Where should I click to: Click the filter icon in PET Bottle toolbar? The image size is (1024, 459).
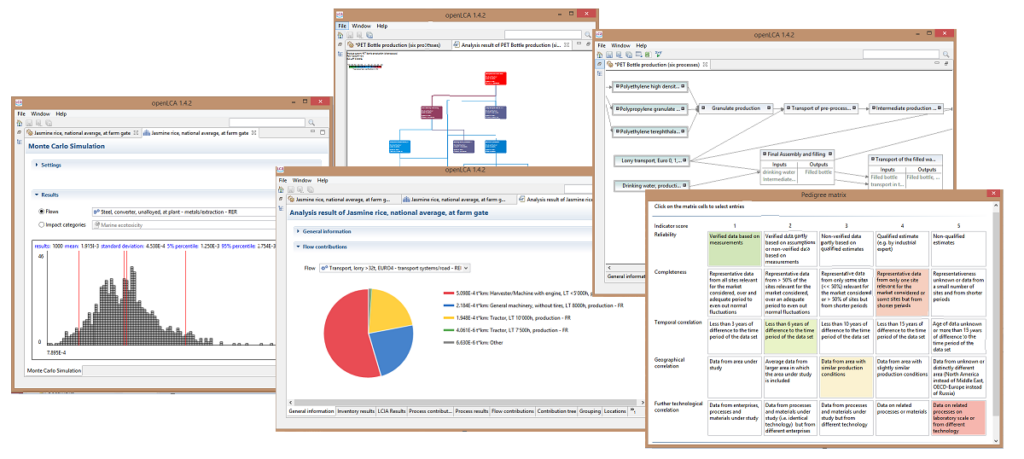point(659,54)
